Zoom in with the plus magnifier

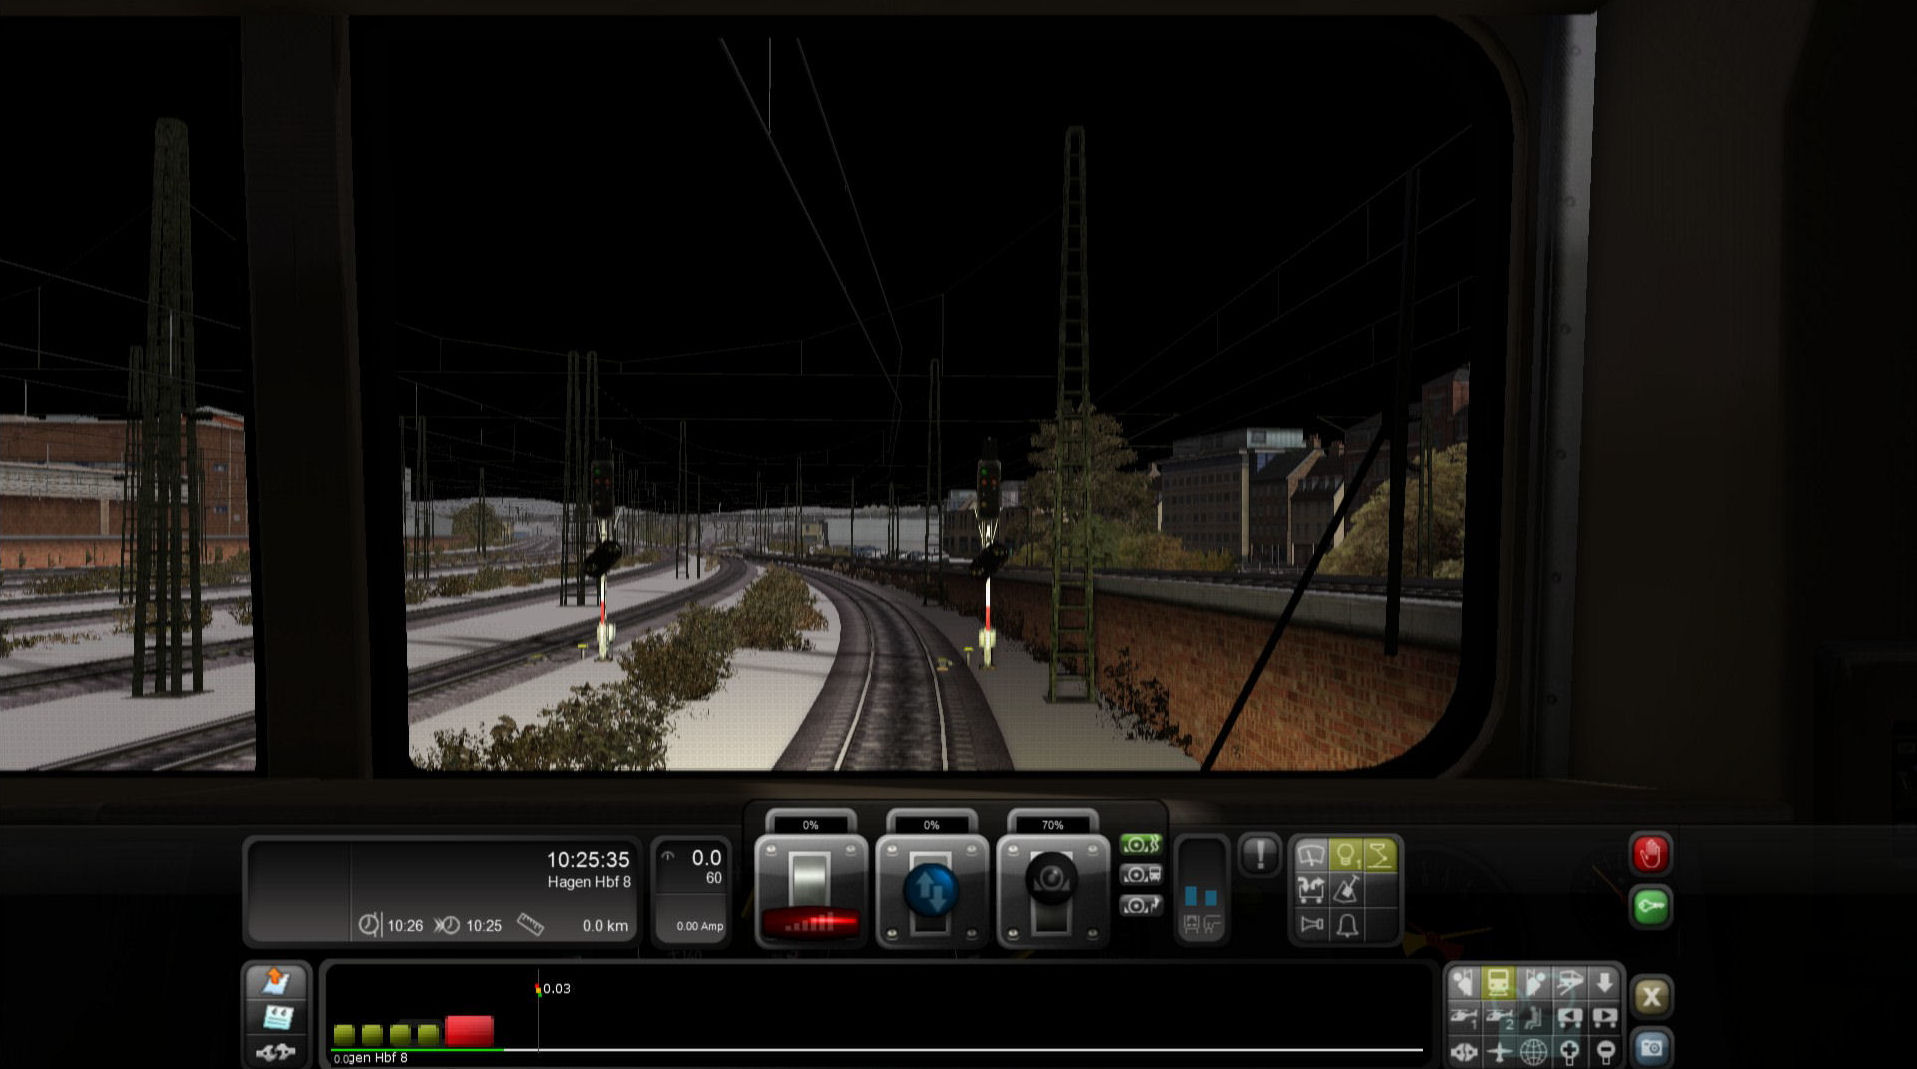[1568, 1051]
